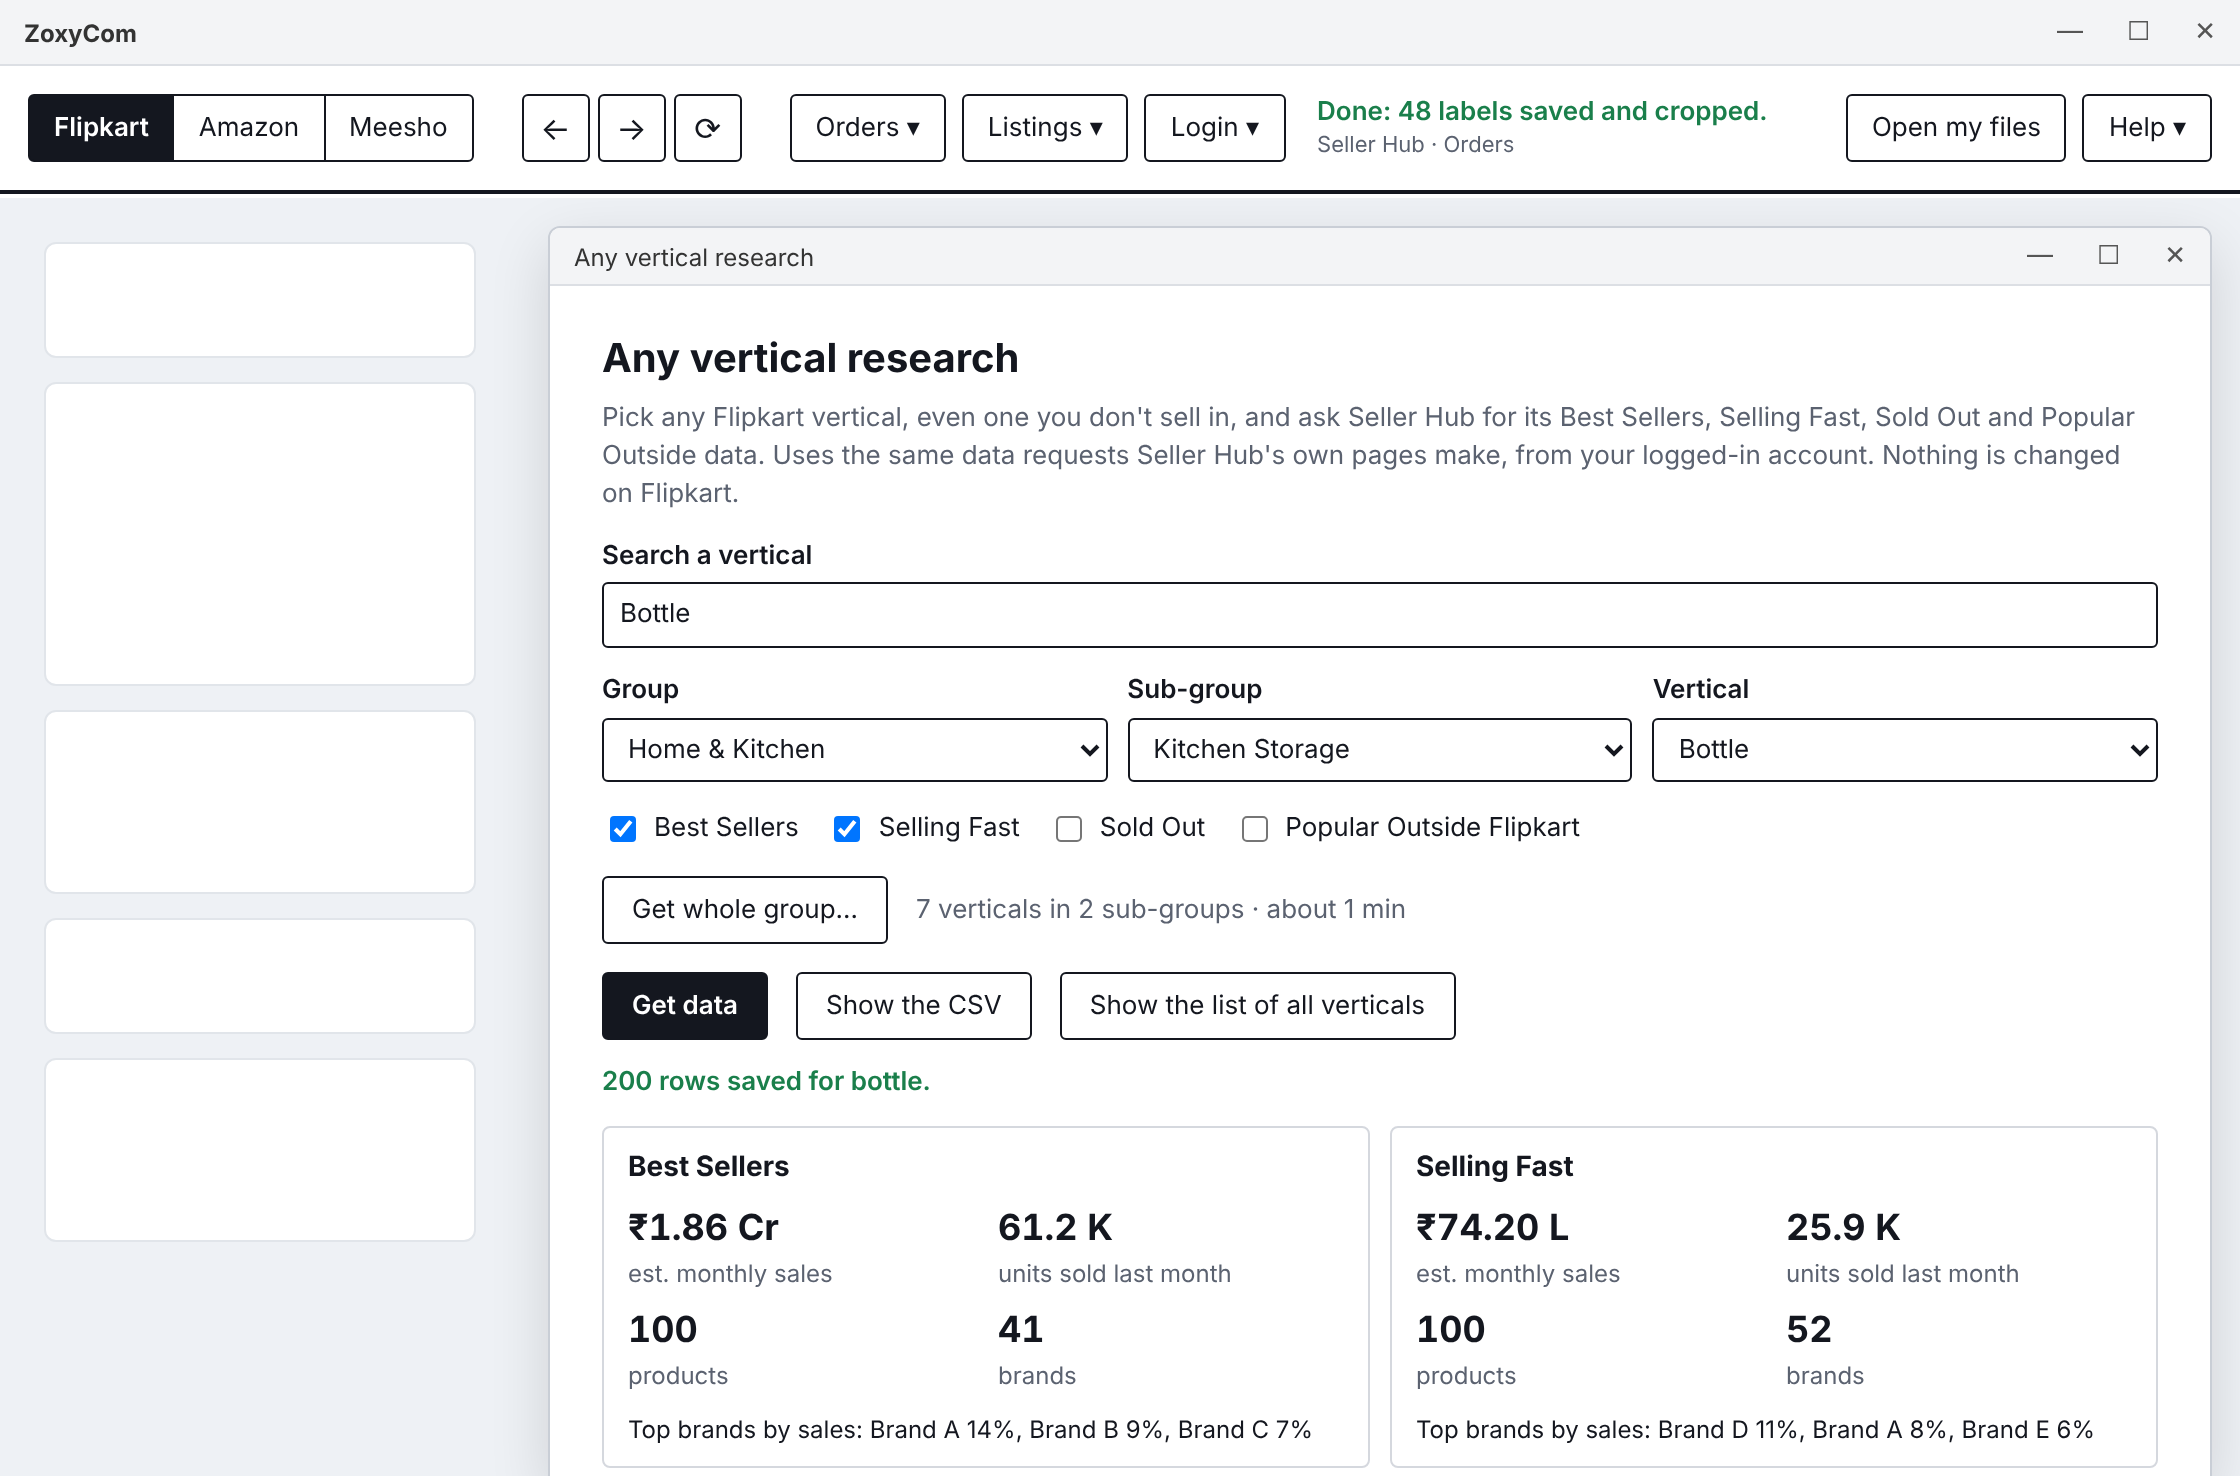
Task: Click the ₹1.86 Cr Best Sellers sales value
Action: (x=703, y=1227)
